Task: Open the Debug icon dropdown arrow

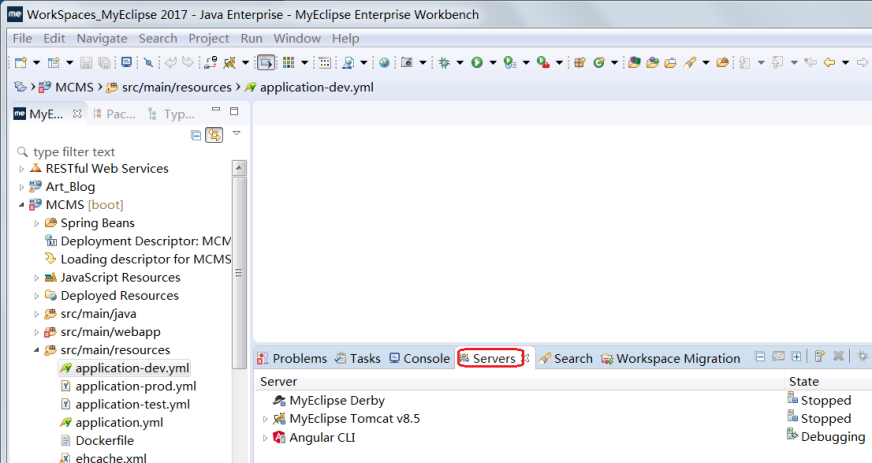Action: tap(460, 63)
